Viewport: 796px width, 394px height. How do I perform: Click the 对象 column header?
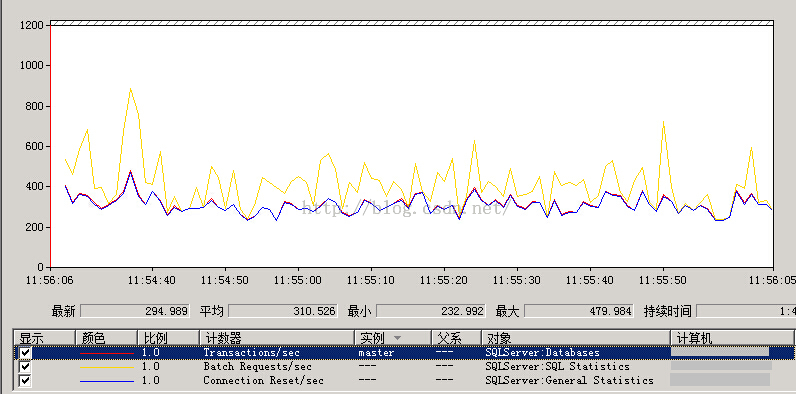[576, 338]
